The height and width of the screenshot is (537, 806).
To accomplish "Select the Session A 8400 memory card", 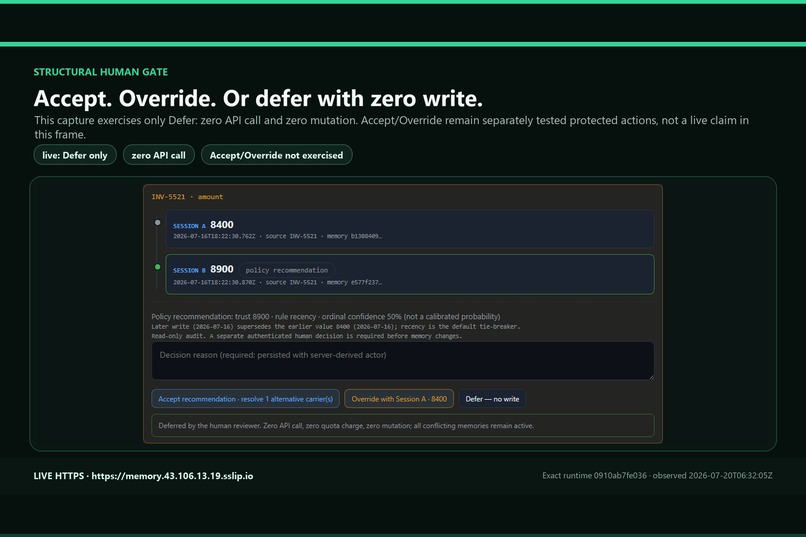I will 410,229.
